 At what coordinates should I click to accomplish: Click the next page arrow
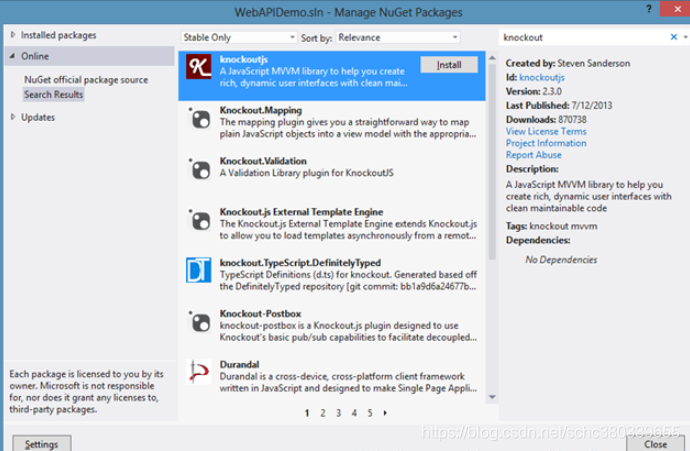pyautogui.click(x=385, y=413)
